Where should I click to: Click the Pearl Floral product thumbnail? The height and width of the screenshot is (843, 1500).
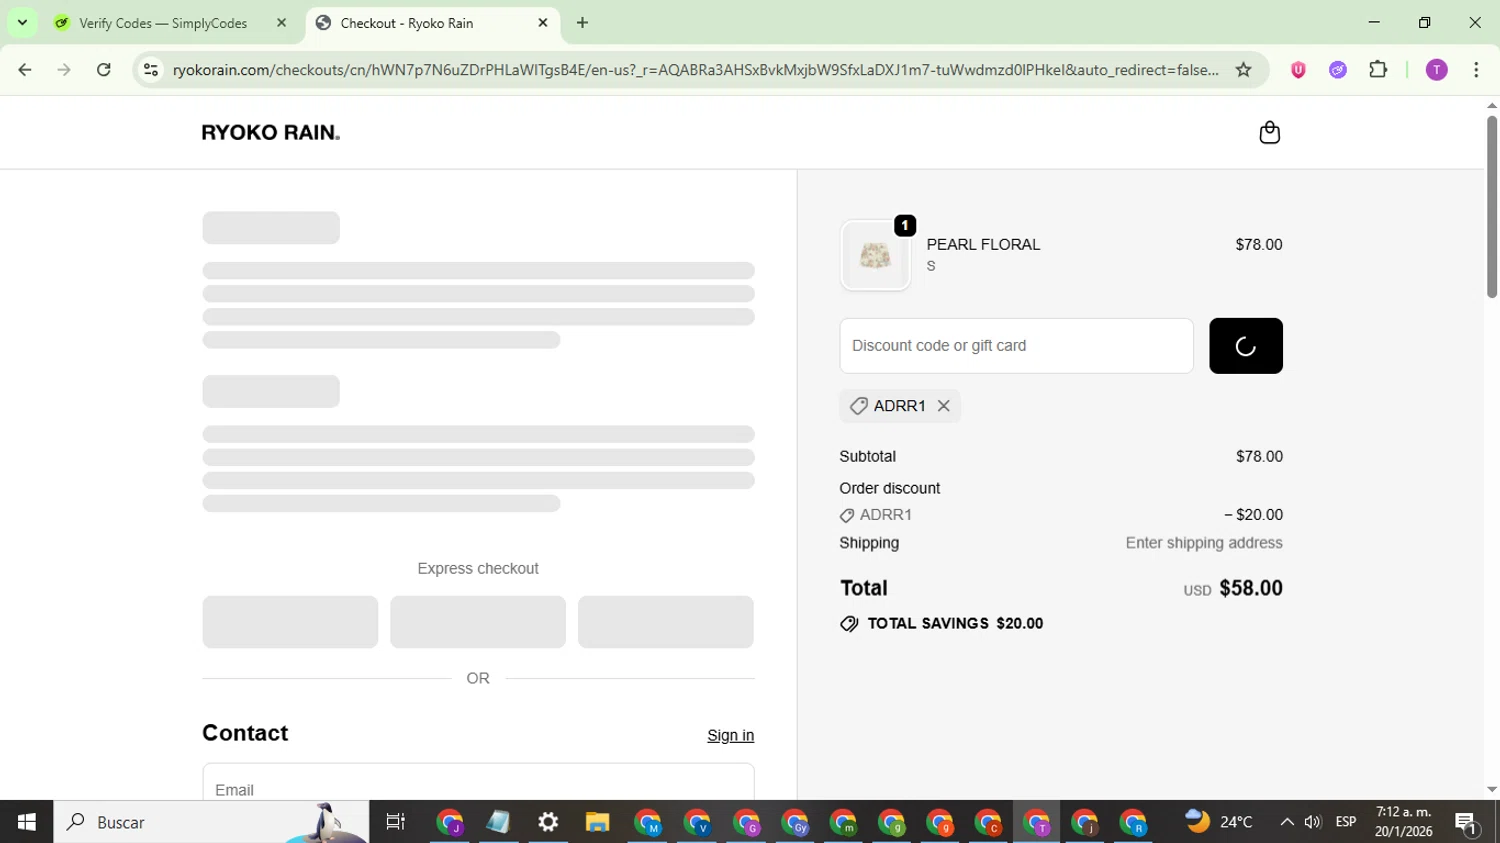tap(875, 256)
